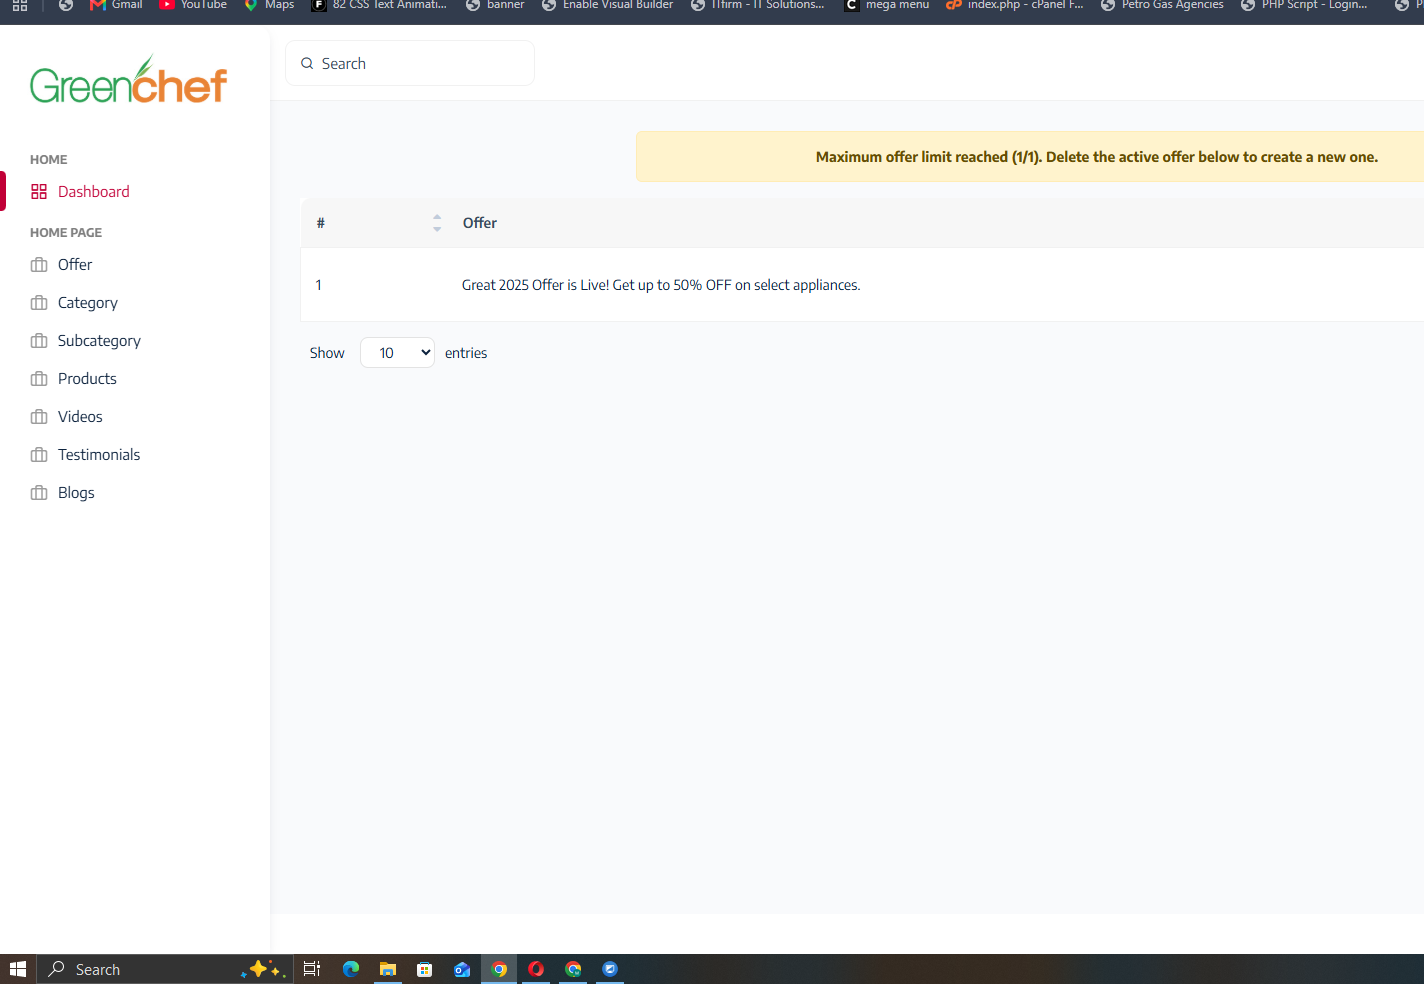Navigate to Products in sidebar
The width and height of the screenshot is (1424, 984).
pyautogui.click(x=87, y=379)
